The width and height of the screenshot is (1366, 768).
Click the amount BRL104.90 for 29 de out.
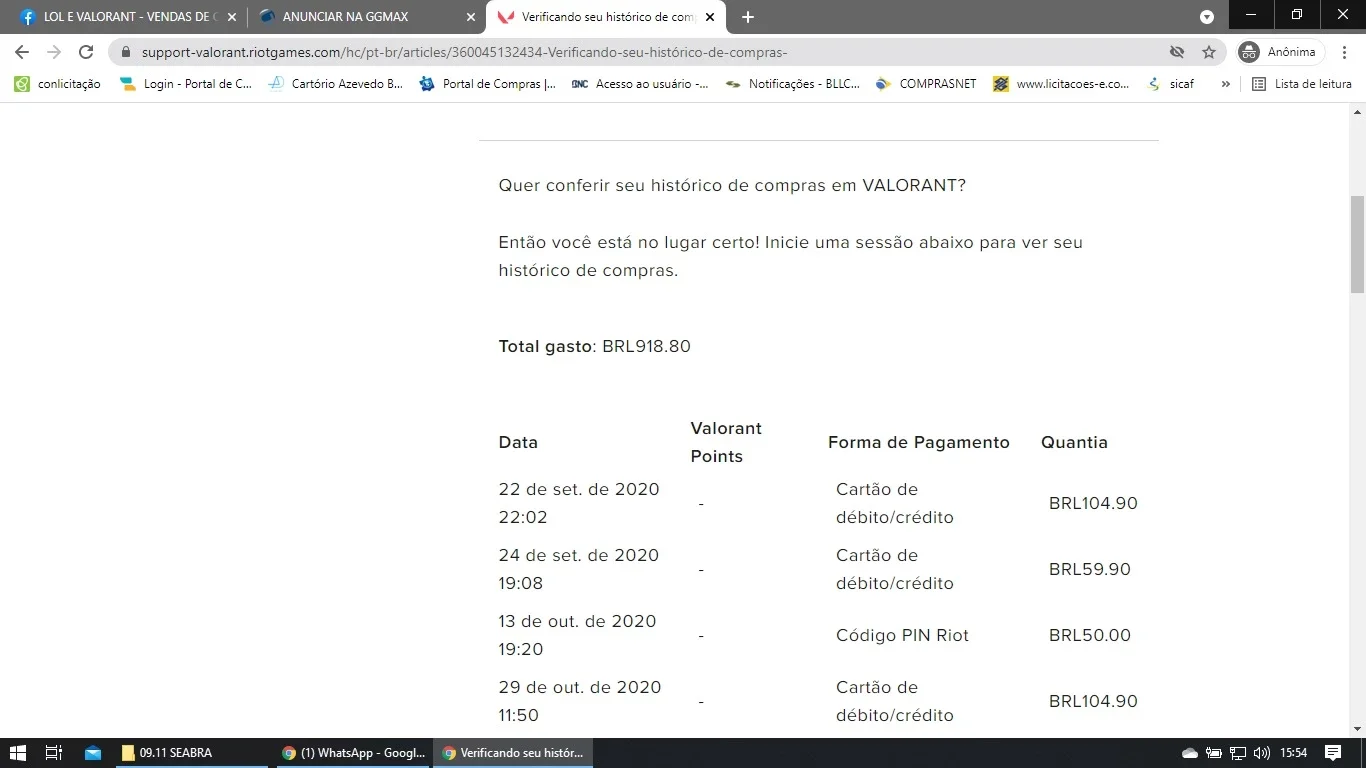pyautogui.click(x=1093, y=702)
